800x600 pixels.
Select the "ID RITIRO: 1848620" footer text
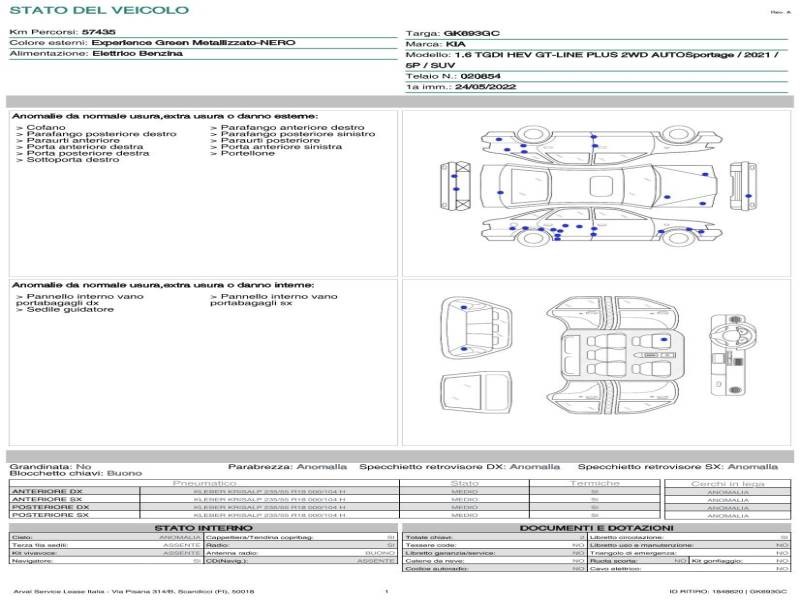pos(708,592)
